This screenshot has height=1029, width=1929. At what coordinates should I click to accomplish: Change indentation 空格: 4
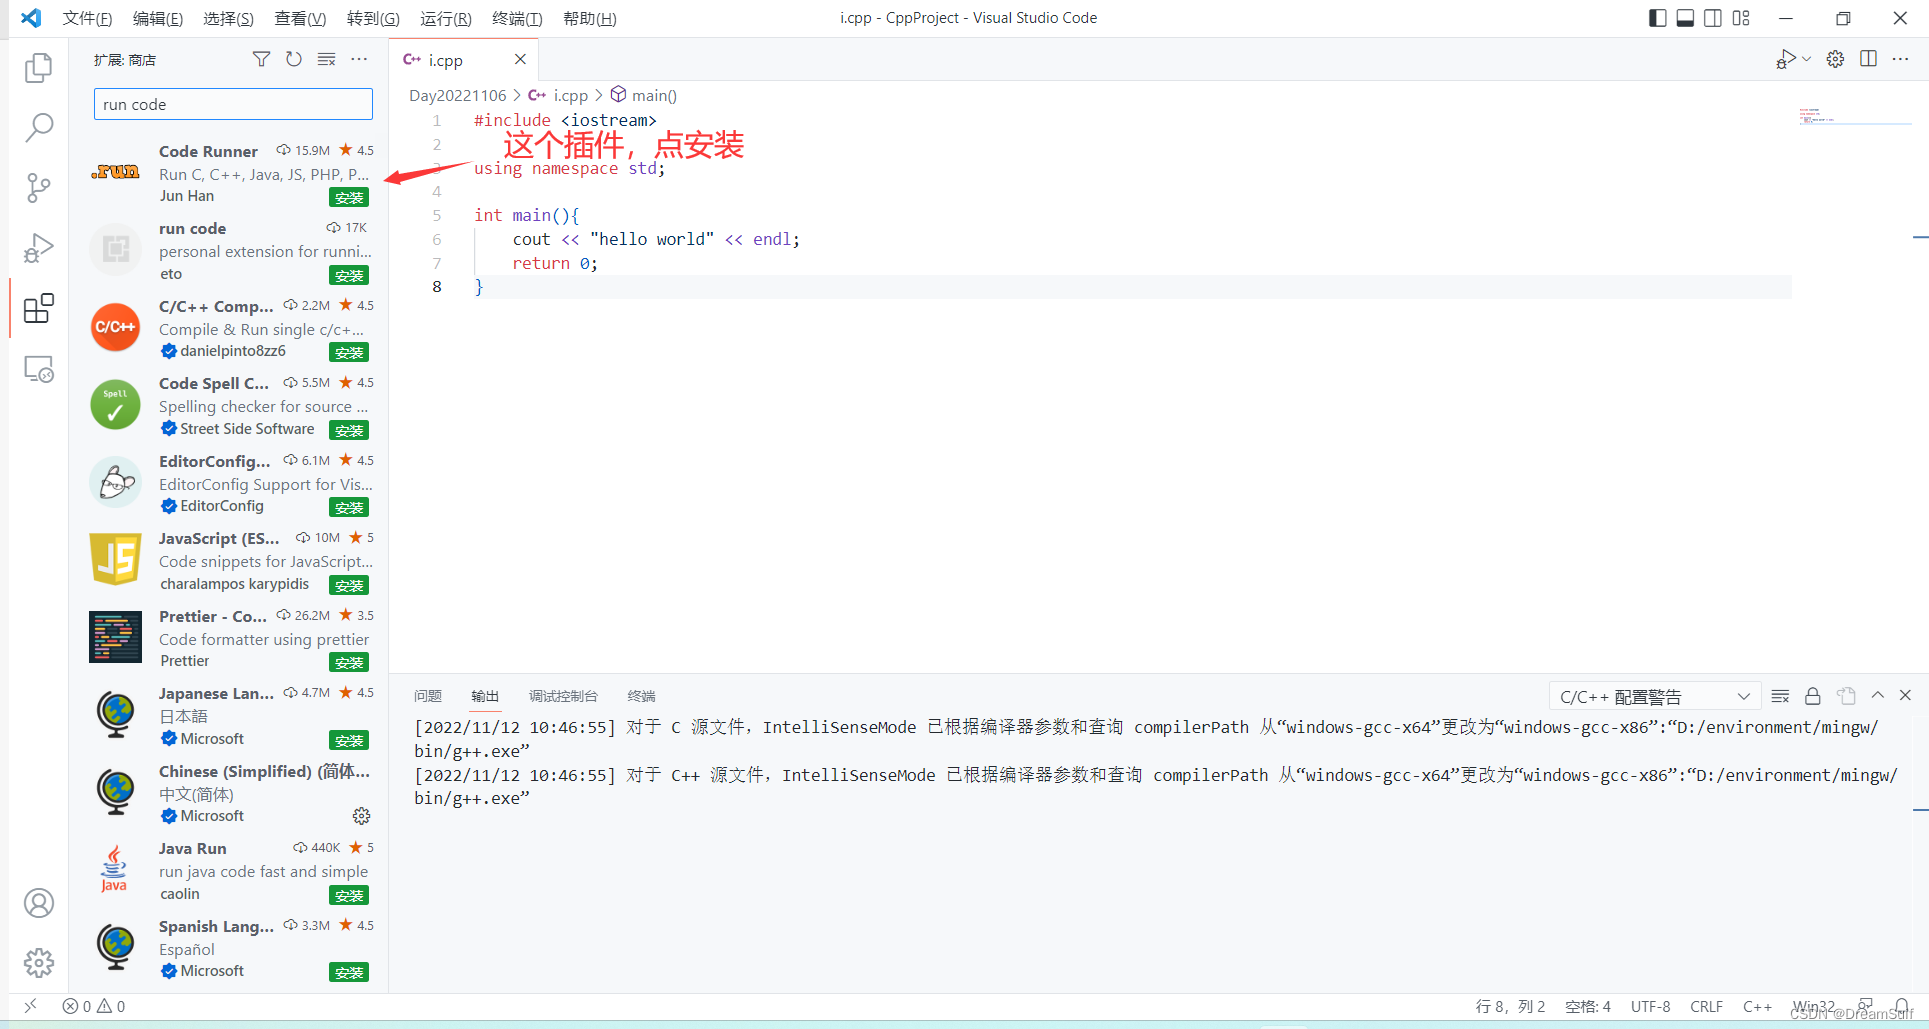[1588, 1006]
